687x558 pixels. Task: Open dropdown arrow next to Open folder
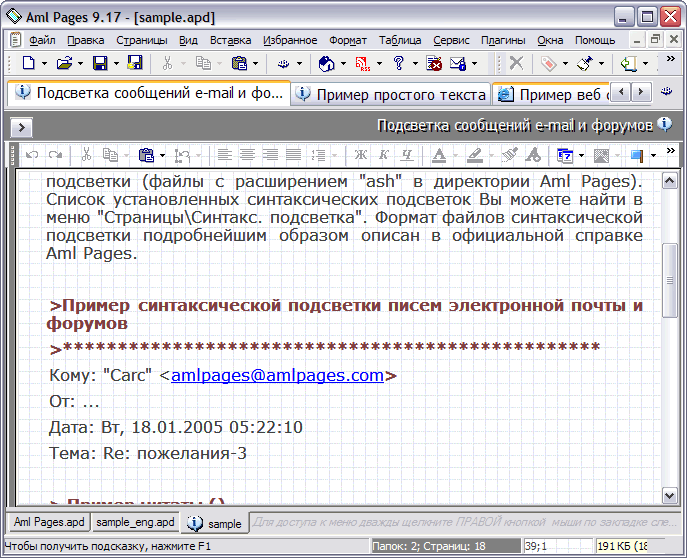[80, 64]
